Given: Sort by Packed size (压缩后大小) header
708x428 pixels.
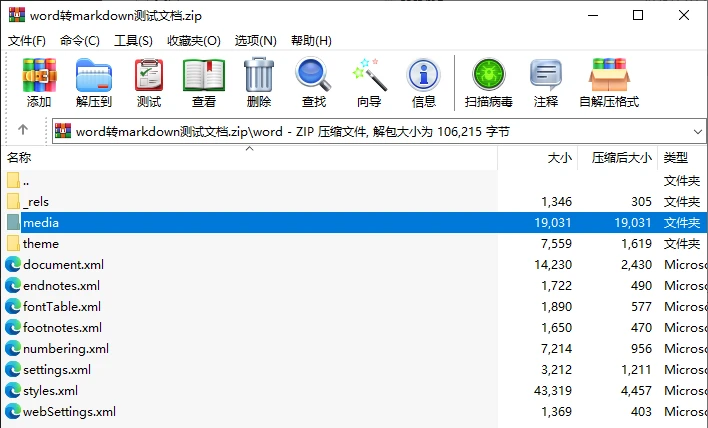Looking at the screenshot, I should point(618,158).
